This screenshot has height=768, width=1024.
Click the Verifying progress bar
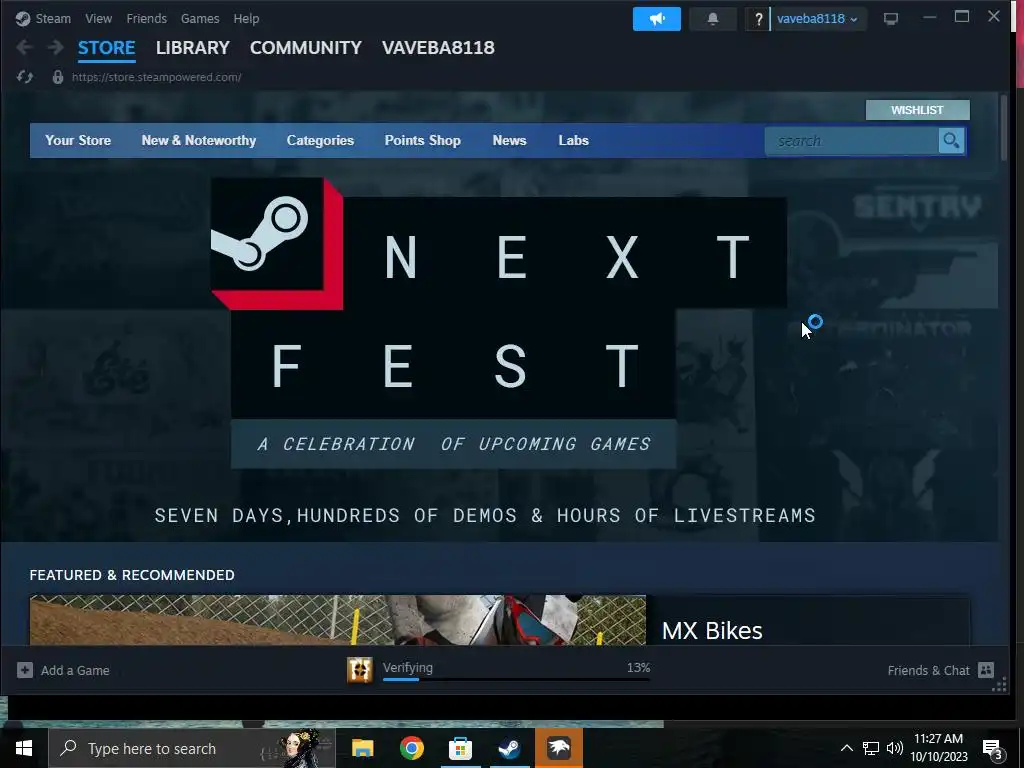tap(516, 679)
